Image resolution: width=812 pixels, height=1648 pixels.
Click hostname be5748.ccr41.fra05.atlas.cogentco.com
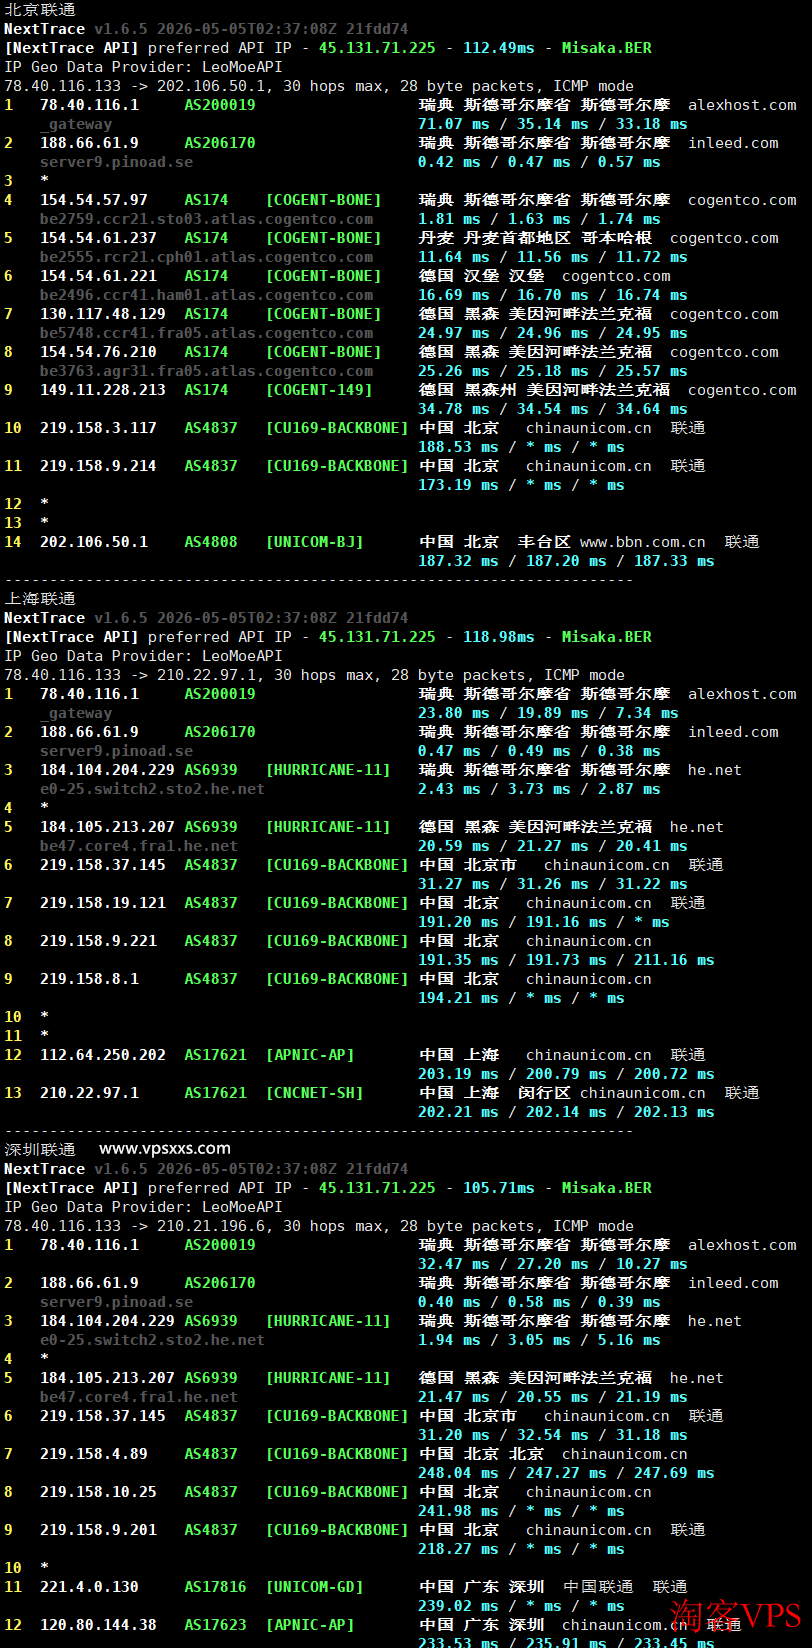(x=206, y=333)
